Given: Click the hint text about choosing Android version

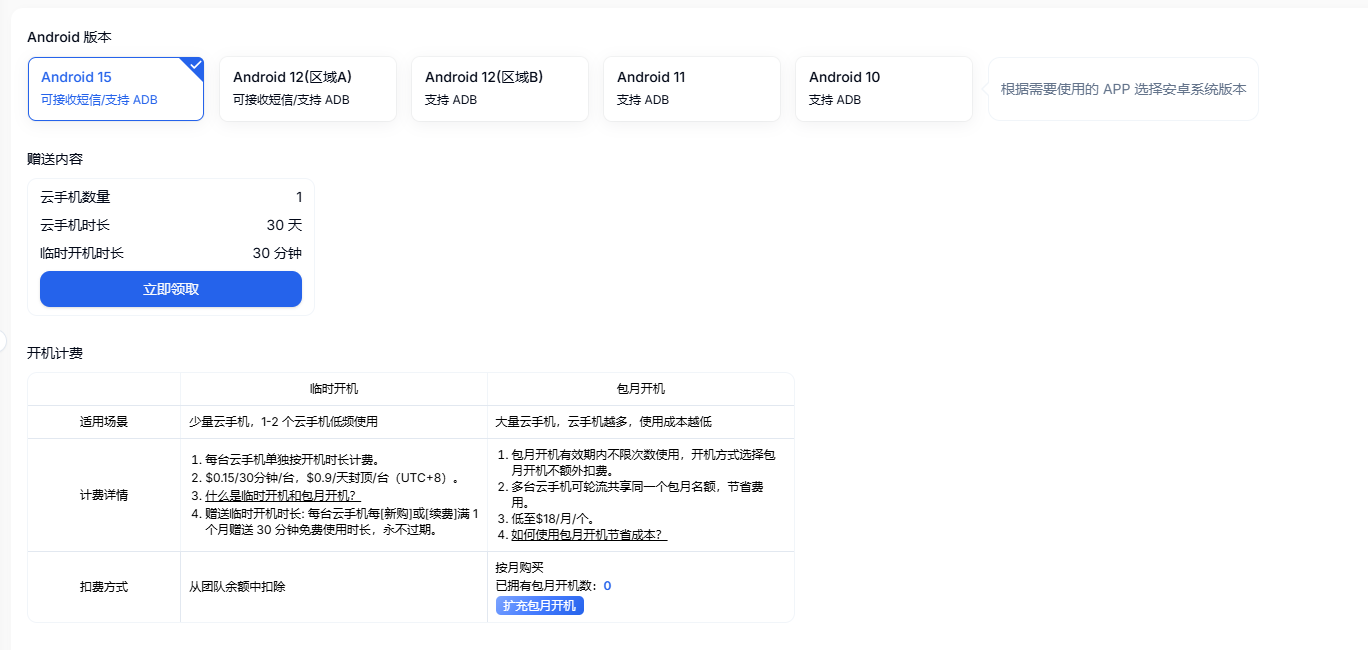Looking at the screenshot, I should click(x=1122, y=89).
